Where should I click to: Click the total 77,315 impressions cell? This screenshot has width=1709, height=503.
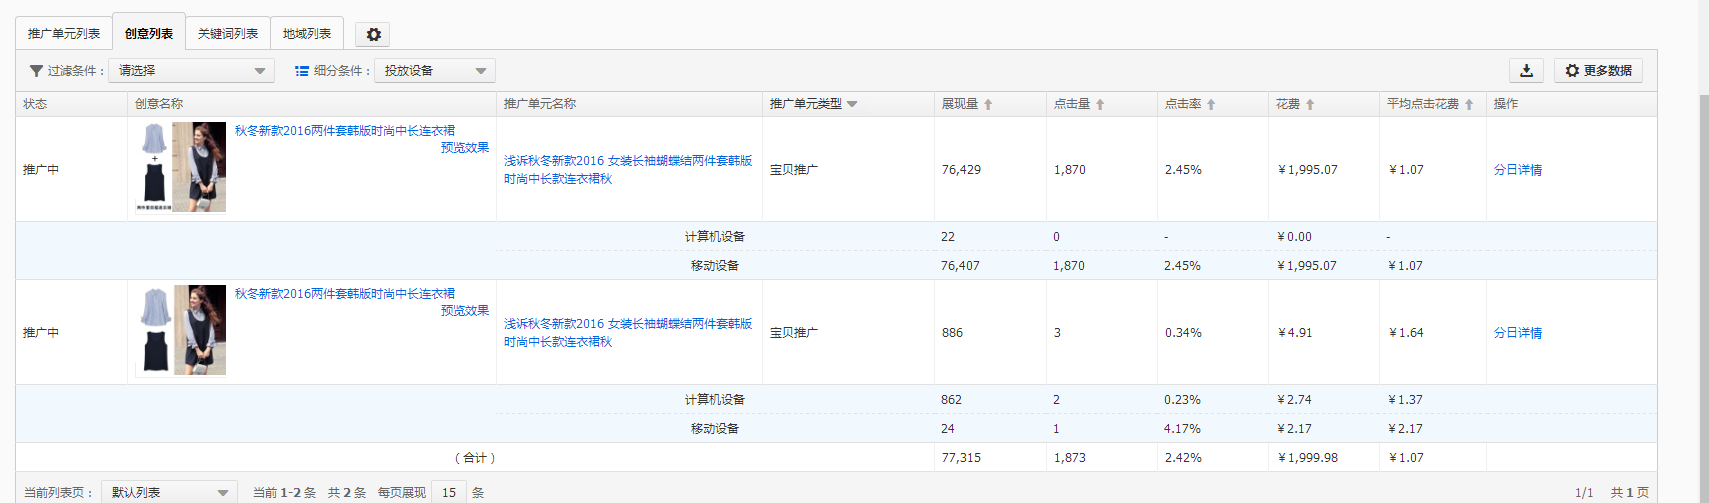point(961,458)
